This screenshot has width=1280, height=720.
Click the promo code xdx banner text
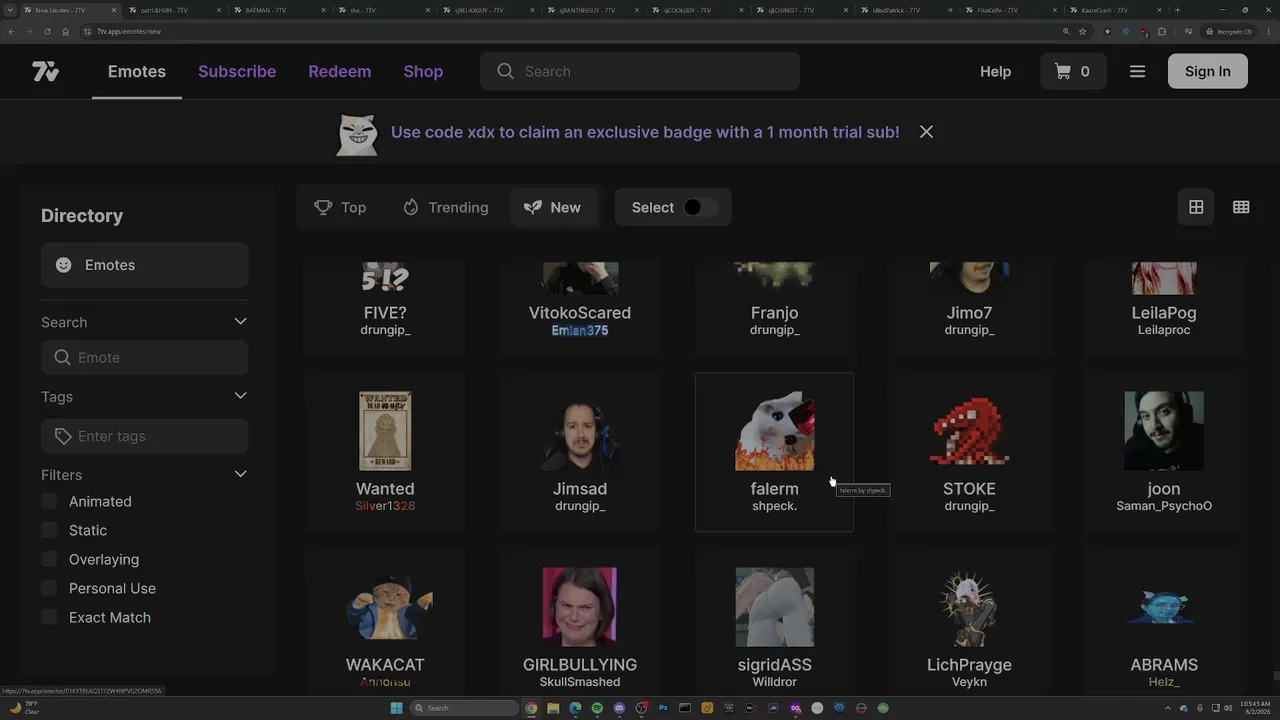point(645,132)
